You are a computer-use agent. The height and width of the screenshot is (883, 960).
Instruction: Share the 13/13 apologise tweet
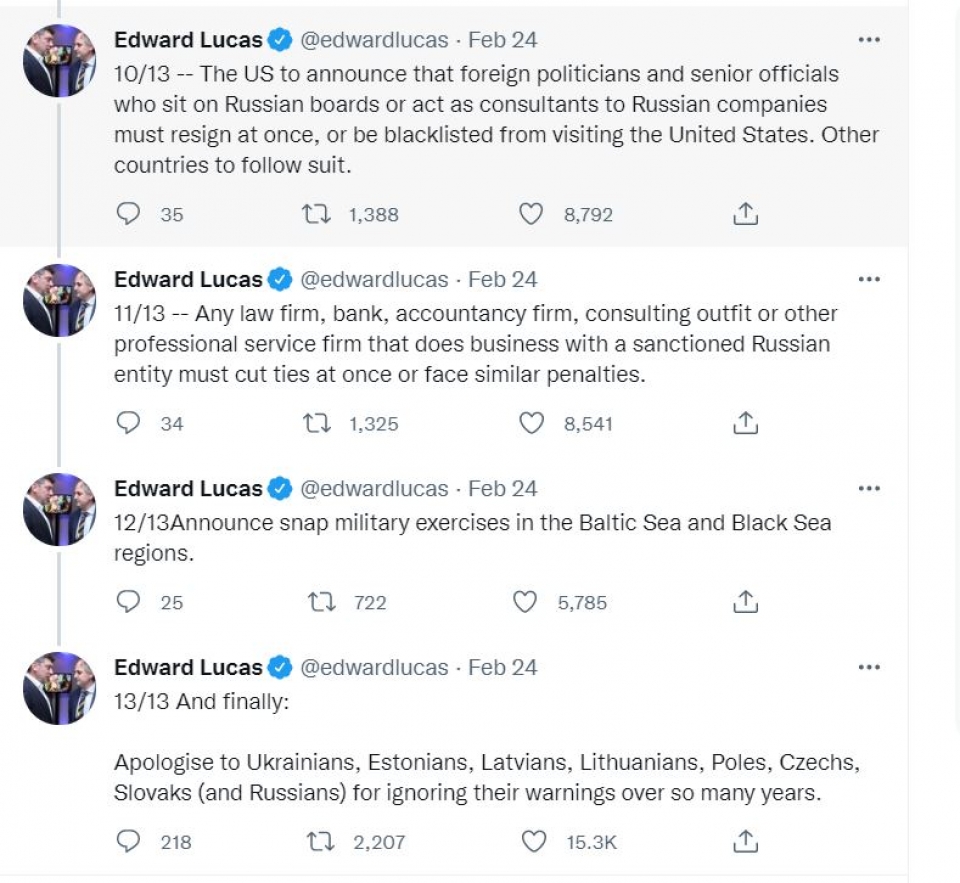pyautogui.click(x=745, y=841)
